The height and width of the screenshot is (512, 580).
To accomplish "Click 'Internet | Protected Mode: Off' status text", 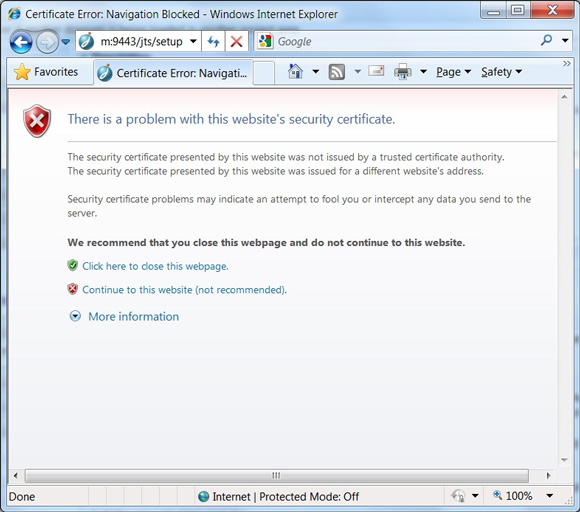I will click(x=286, y=496).
